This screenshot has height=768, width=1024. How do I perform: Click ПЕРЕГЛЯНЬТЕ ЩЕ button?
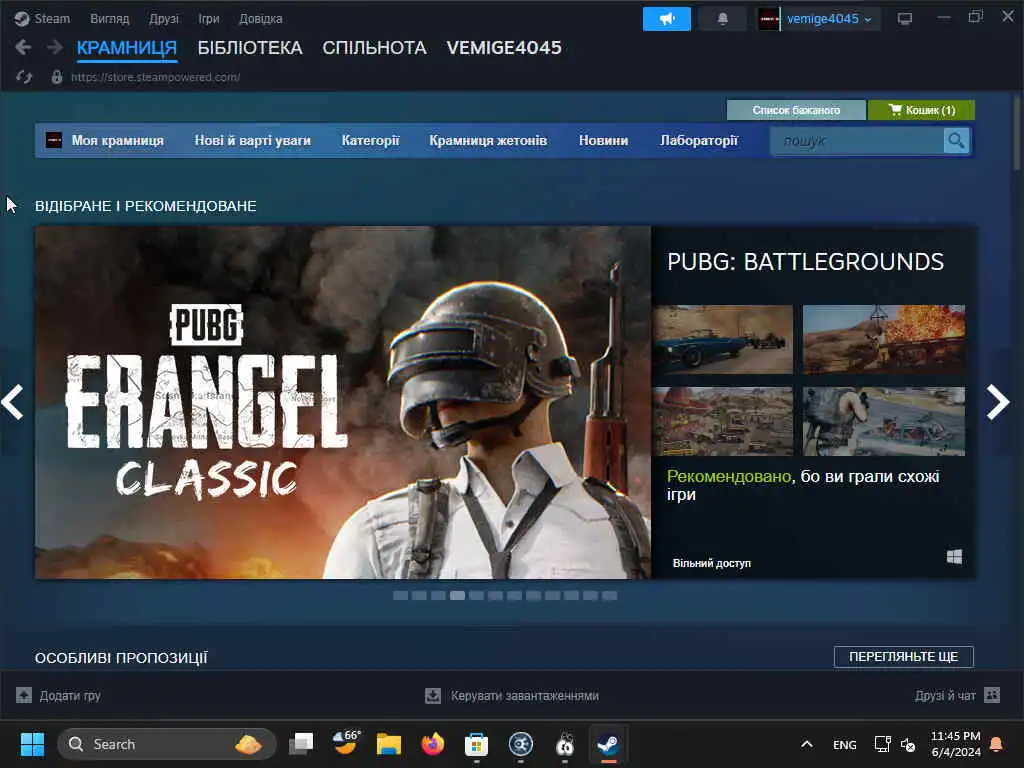[904, 656]
